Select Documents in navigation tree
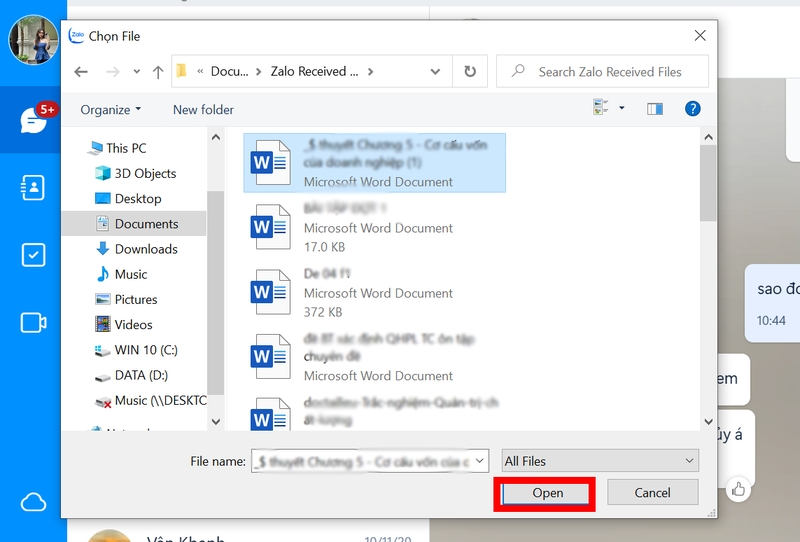Screen dimensions: 800x542 (134, 224)
